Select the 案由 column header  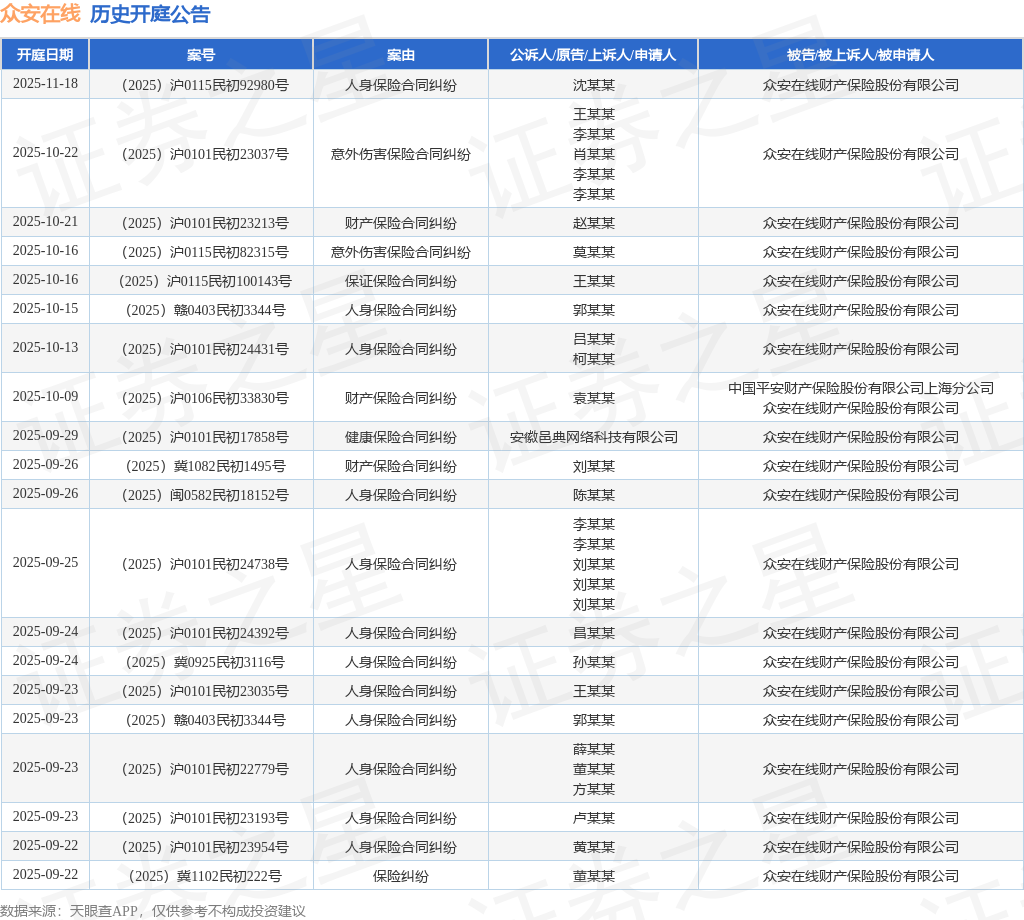(400, 55)
